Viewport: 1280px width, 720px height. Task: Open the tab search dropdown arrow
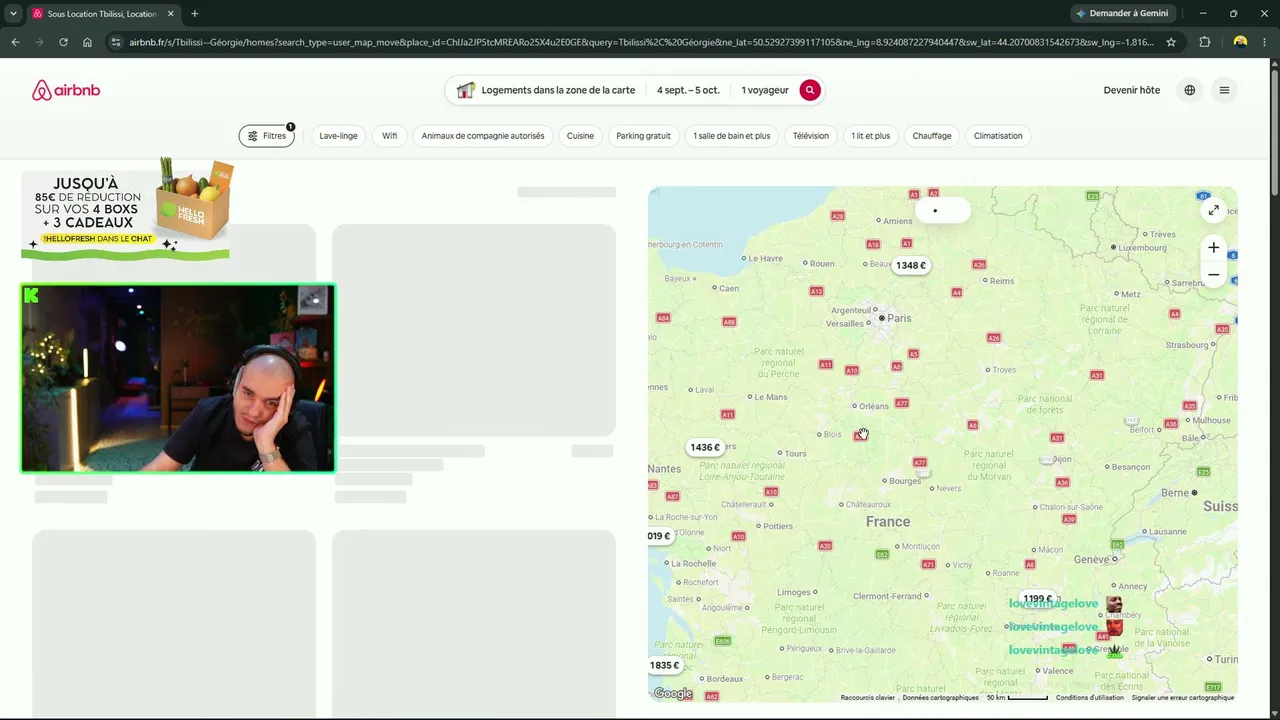(13, 14)
